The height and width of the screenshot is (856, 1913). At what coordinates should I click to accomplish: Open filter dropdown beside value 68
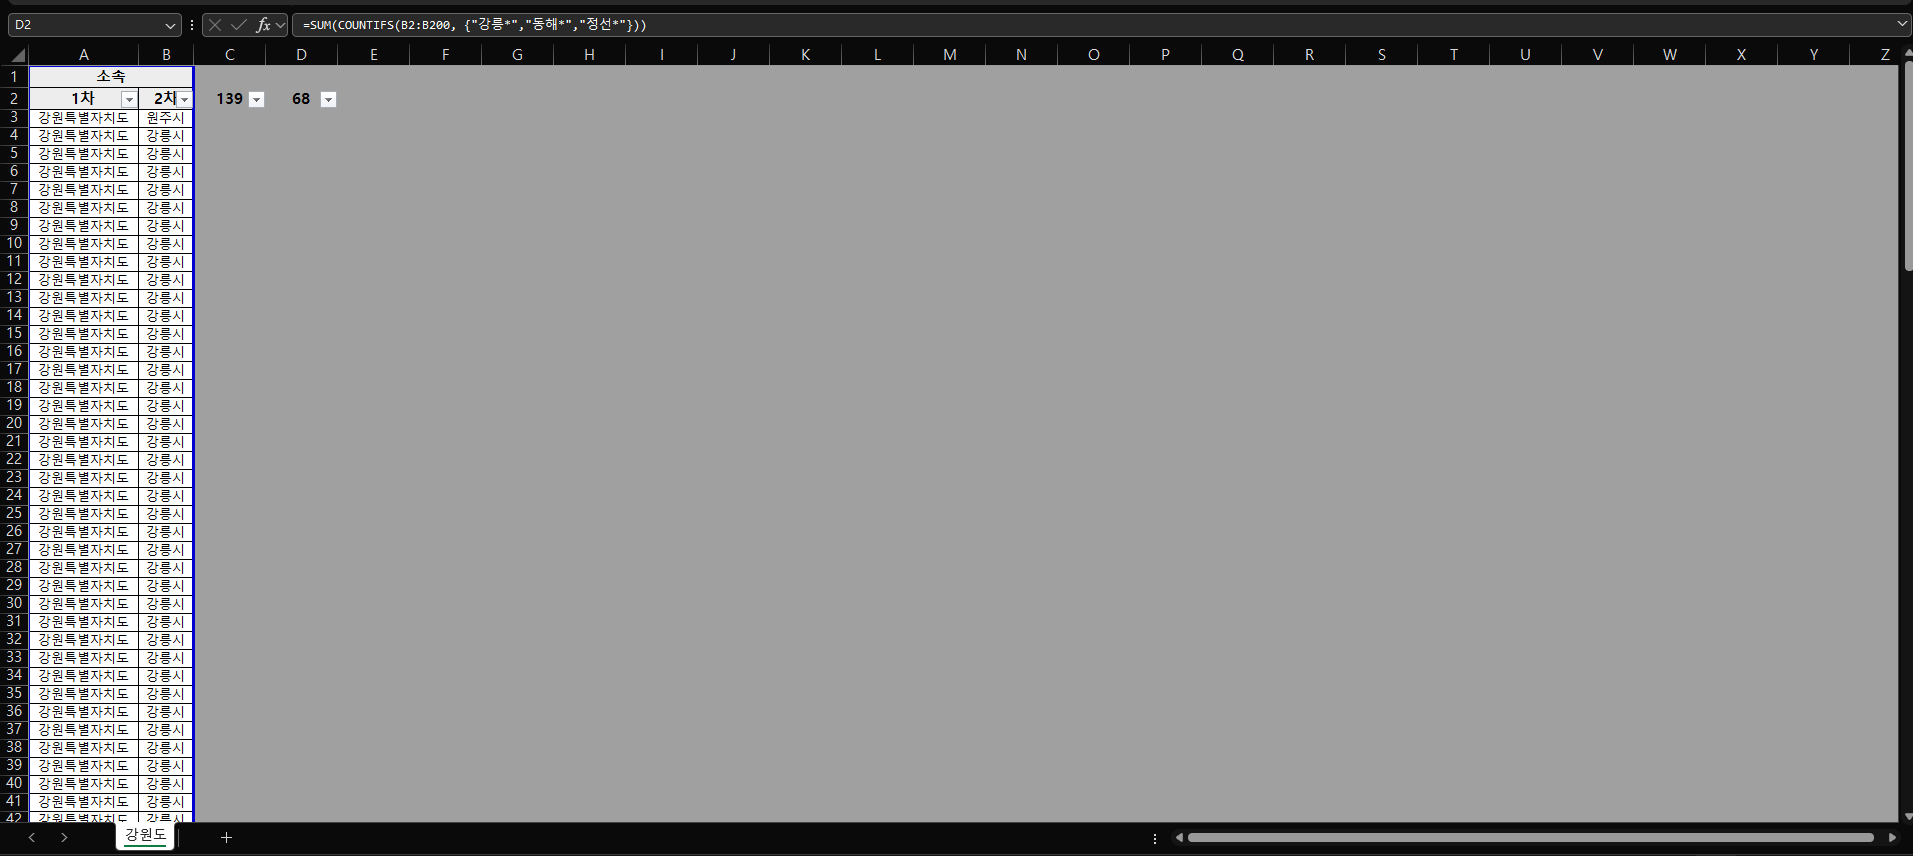pos(329,99)
